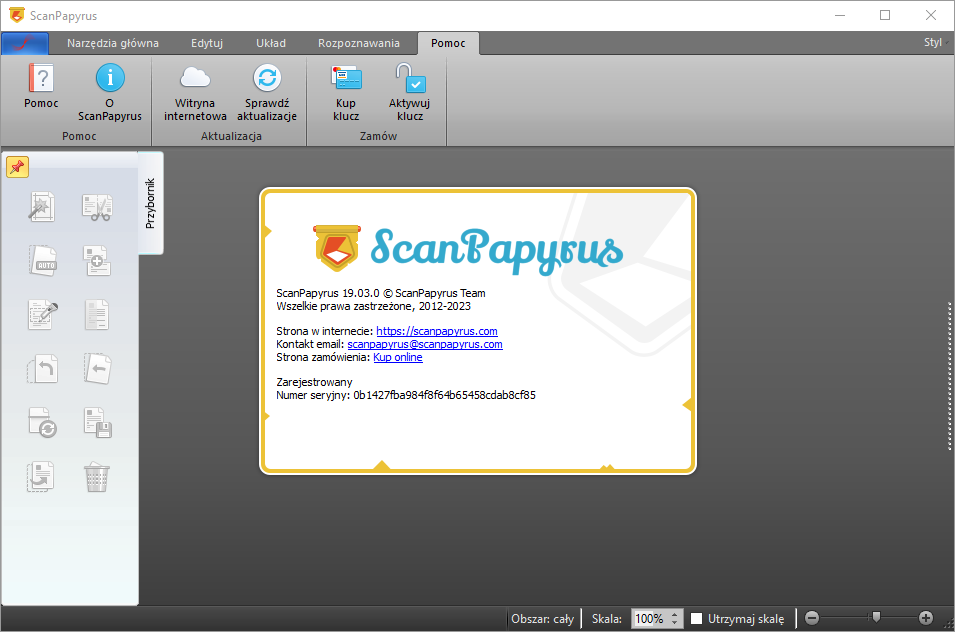
Task: Open the https://scanpapyrus.com link
Action: (437, 331)
